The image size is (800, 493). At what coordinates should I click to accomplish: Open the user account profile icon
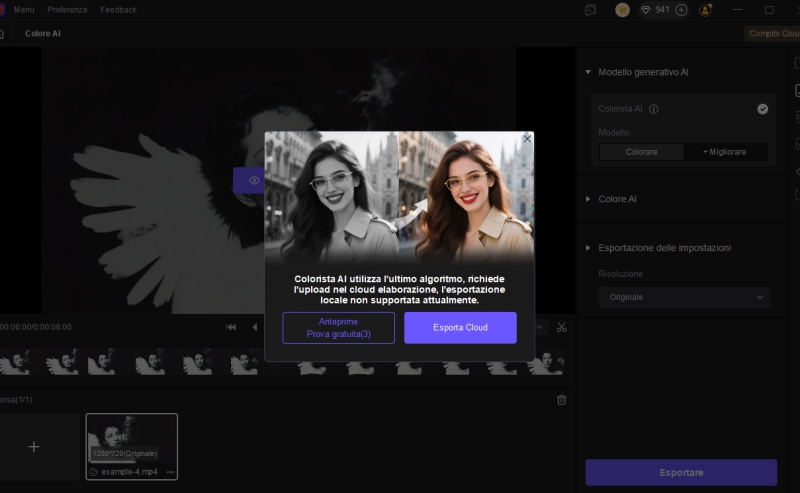tap(706, 10)
